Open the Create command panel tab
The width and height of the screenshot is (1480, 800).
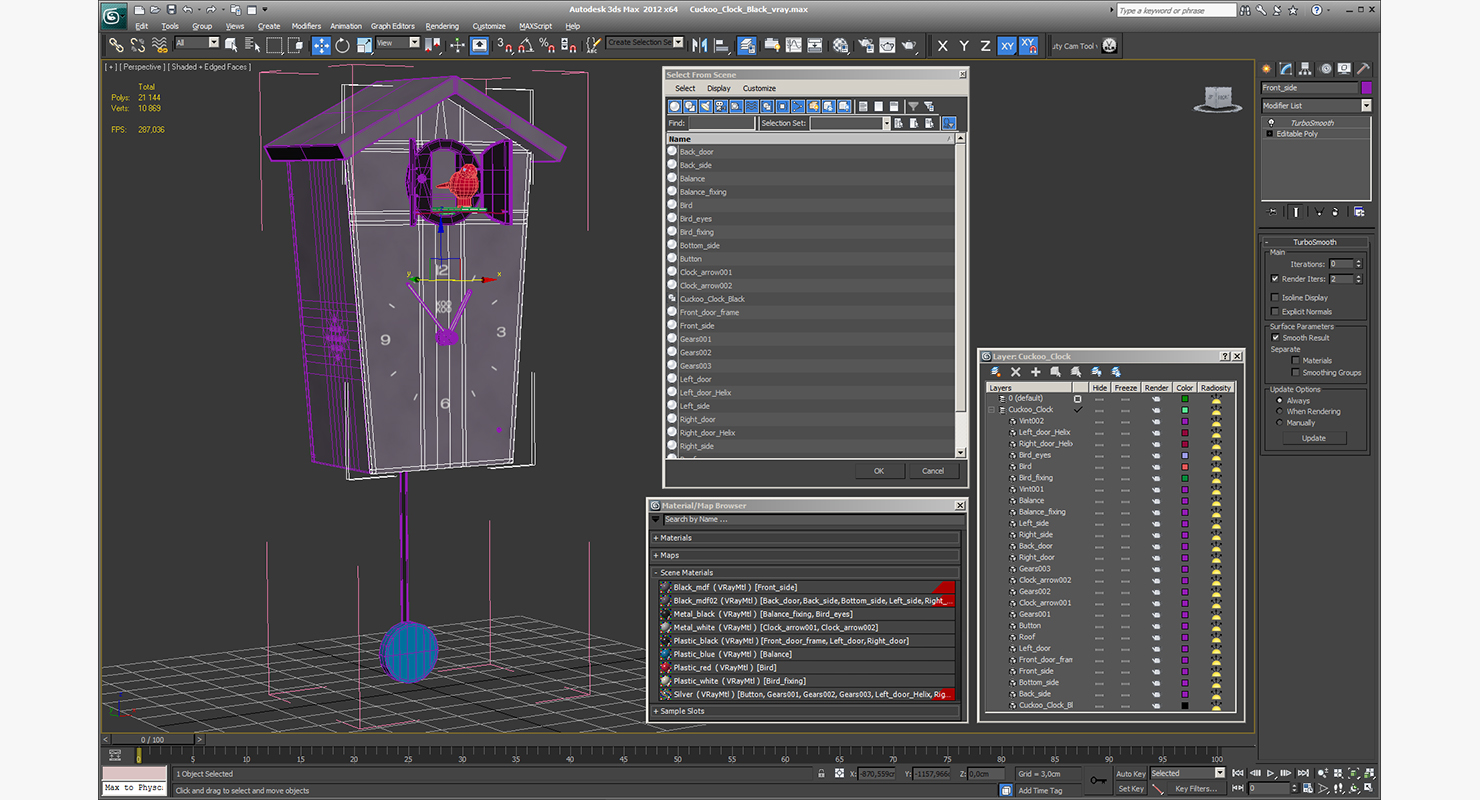coord(1266,69)
